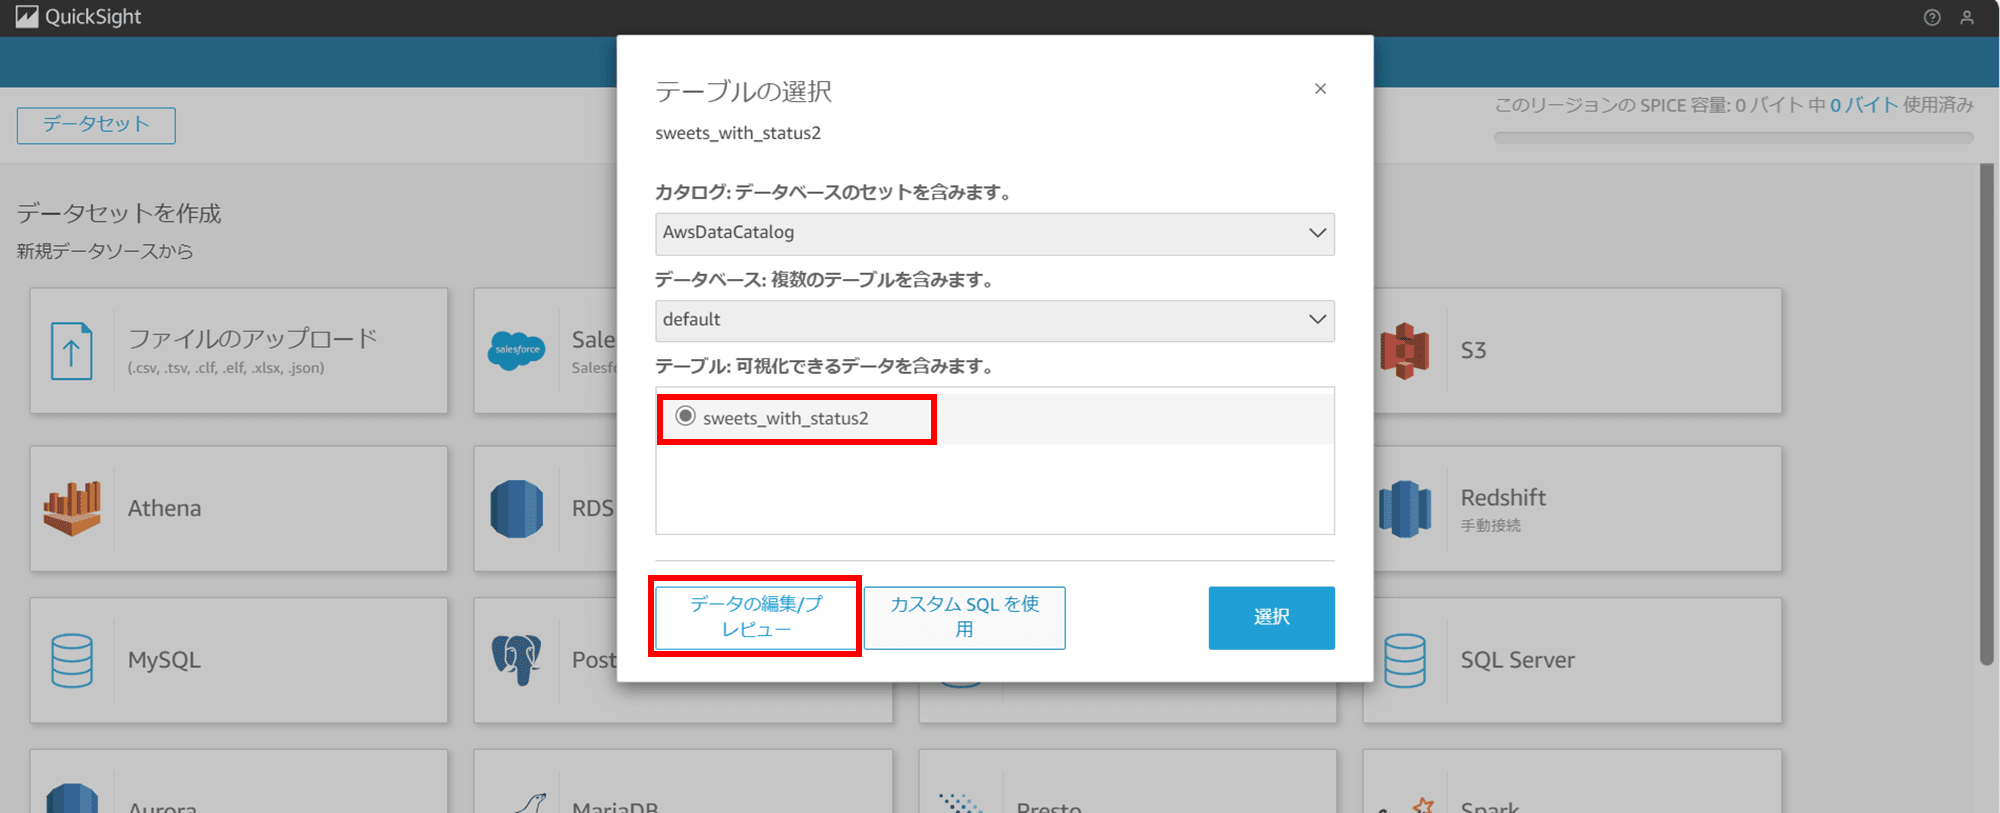Select the SQL Server data source label

[x=1517, y=660]
